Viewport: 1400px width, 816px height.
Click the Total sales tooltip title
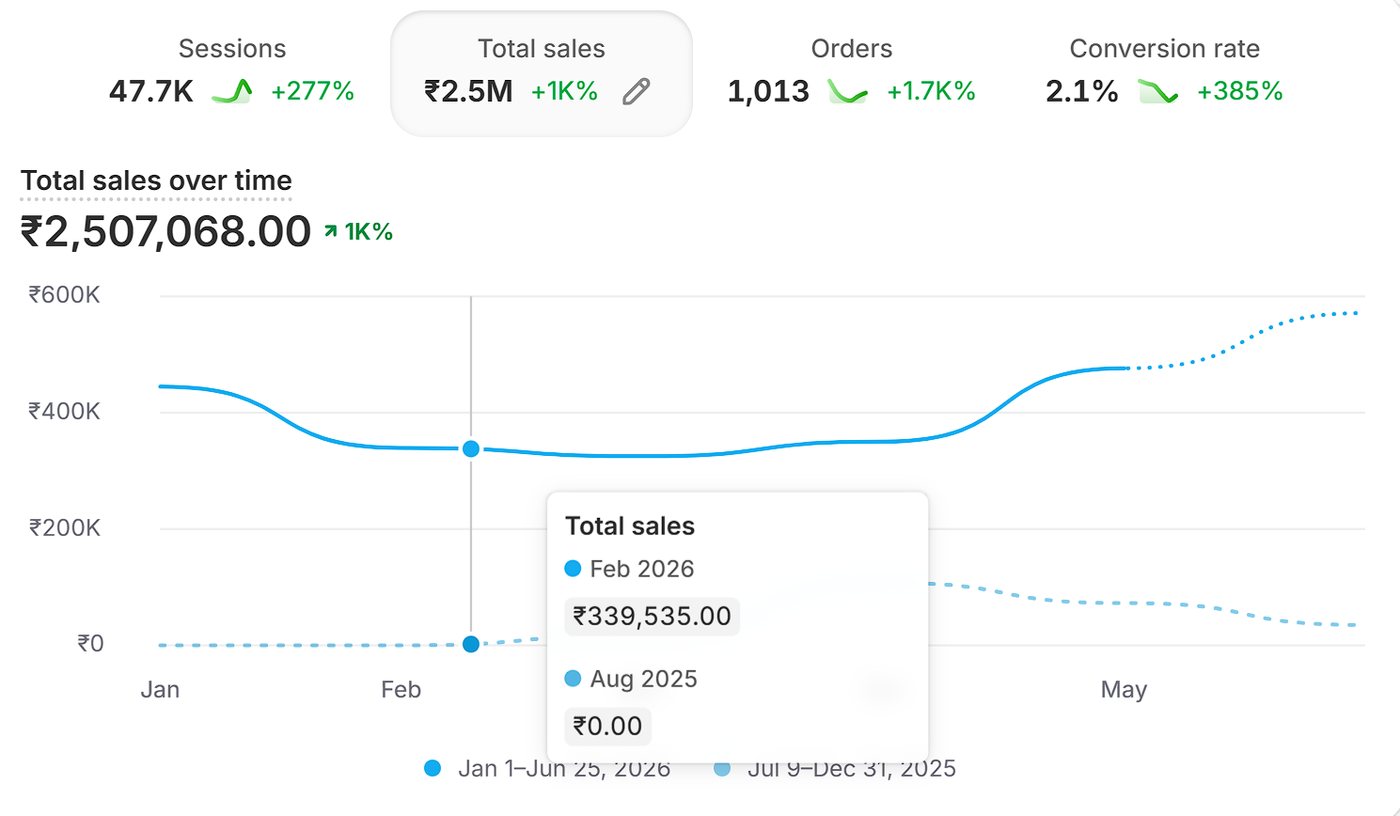[630, 526]
